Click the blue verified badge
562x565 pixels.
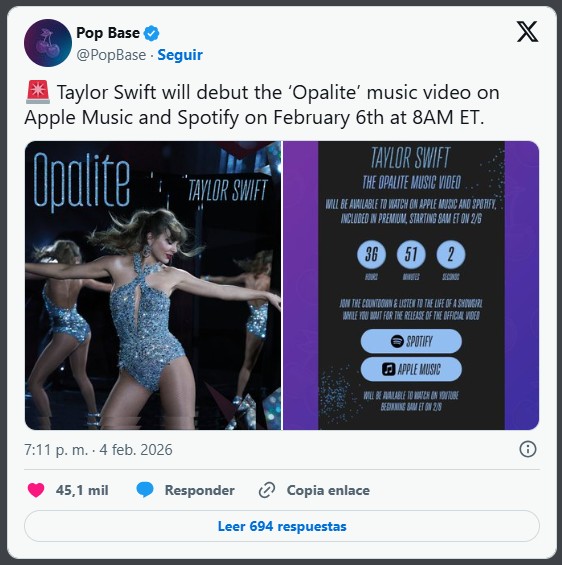[x=151, y=34]
